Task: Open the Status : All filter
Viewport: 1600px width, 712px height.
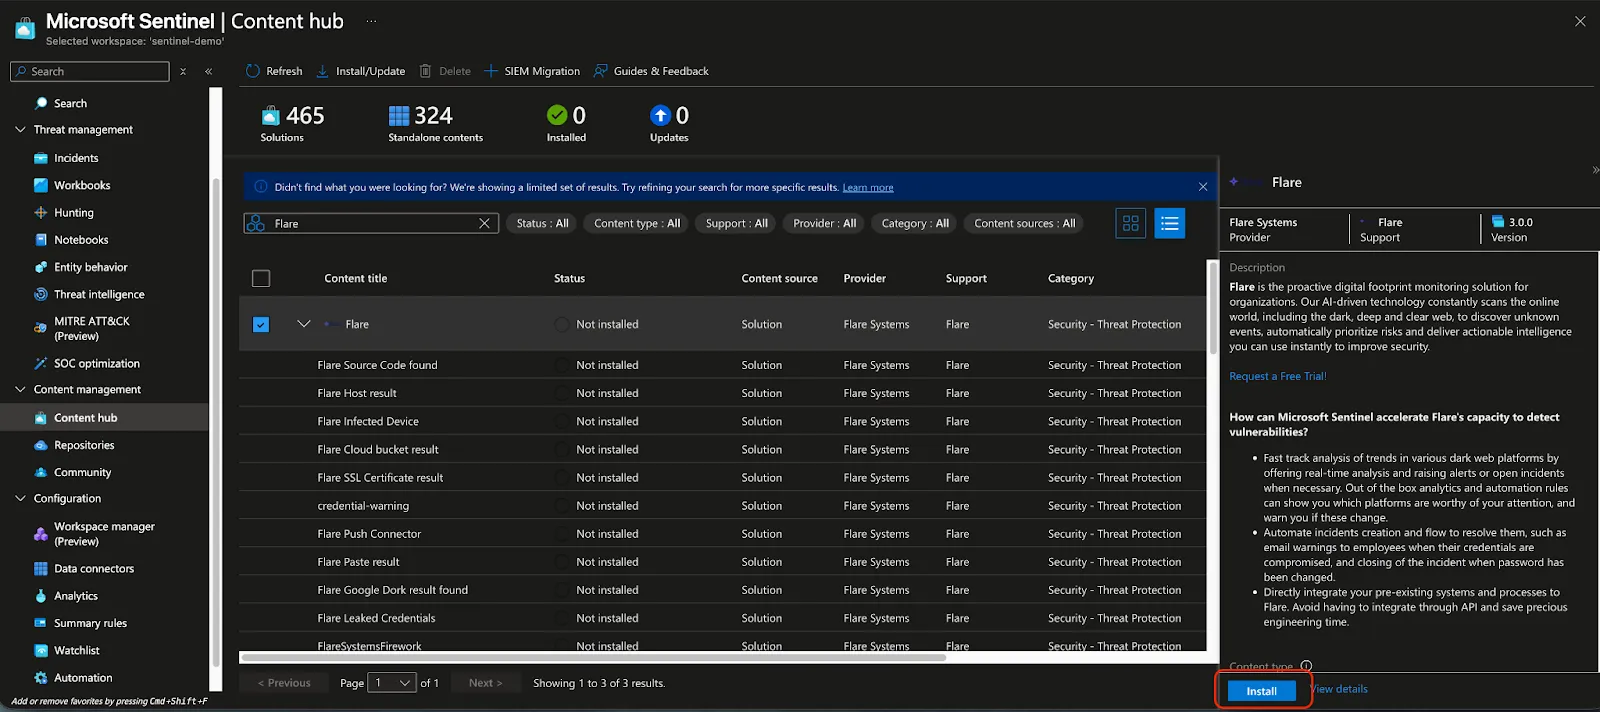Action: coord(542,224)
